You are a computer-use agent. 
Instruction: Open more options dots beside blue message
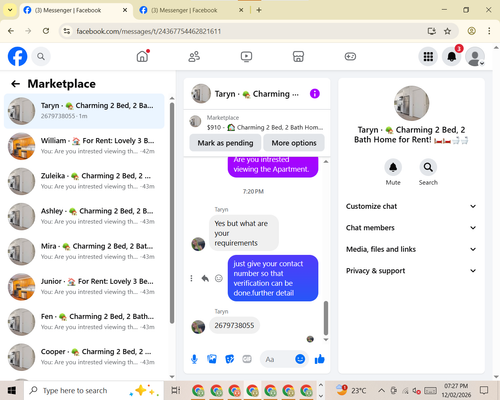point(191,278)
